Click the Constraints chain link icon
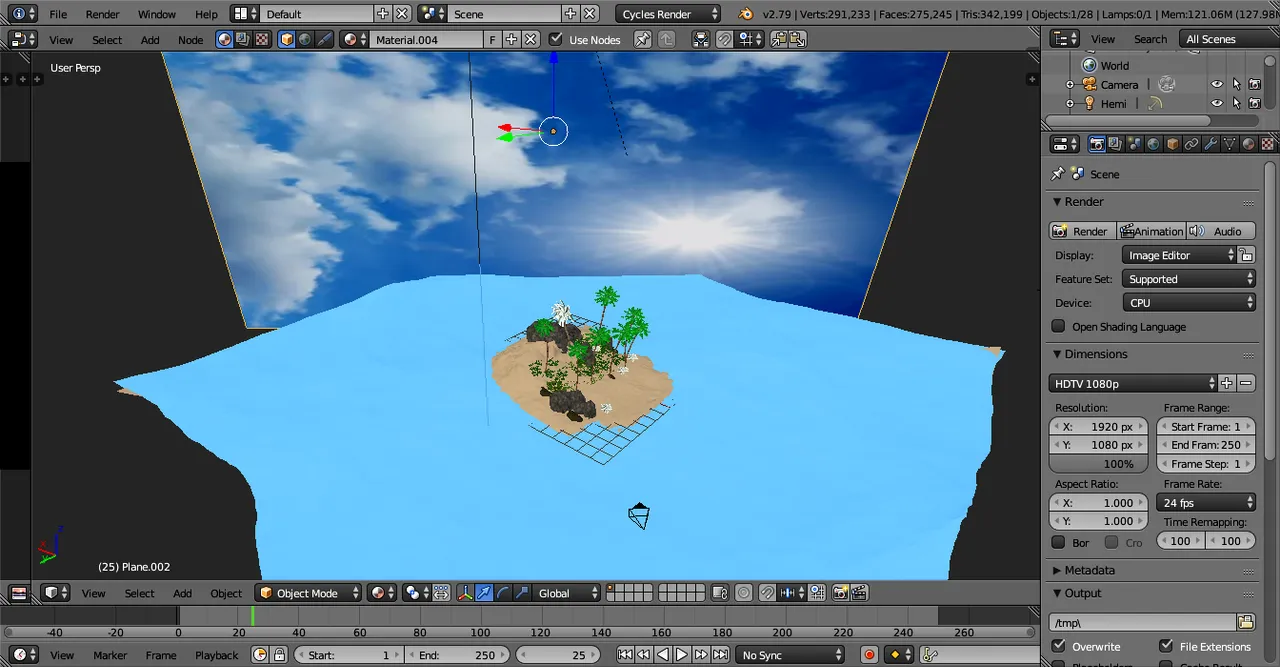This screenshot has height=667, width=1280. (x=1192, y=144)
